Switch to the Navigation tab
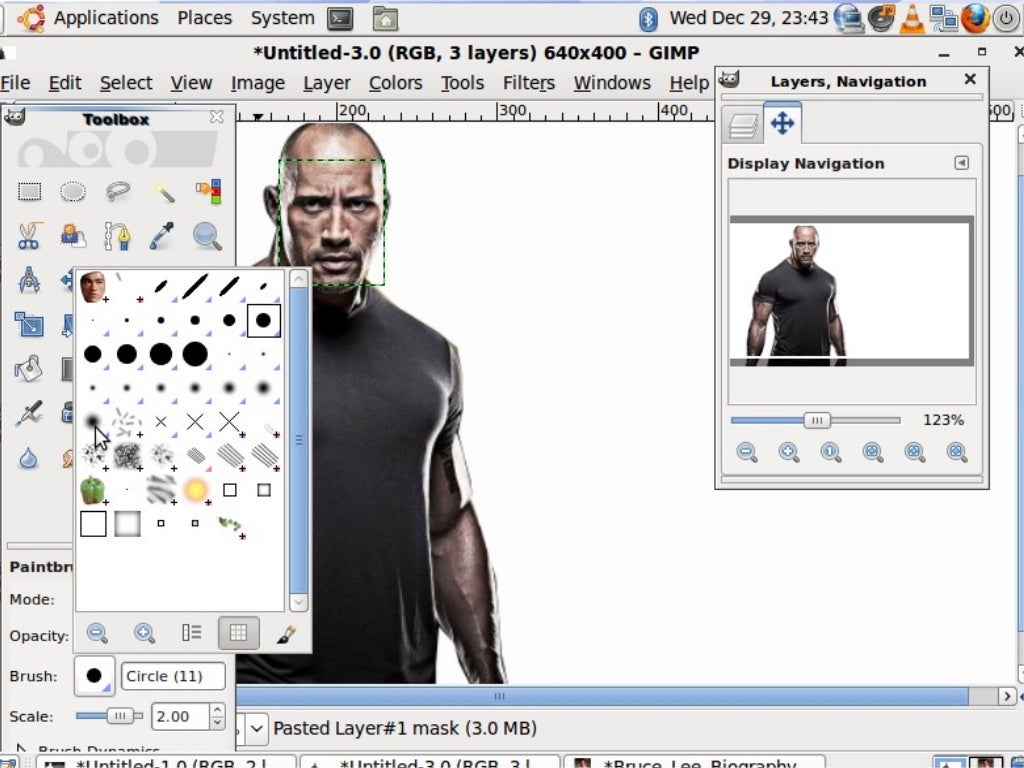This screenshot has width=1024, height=768. [782, 123]
